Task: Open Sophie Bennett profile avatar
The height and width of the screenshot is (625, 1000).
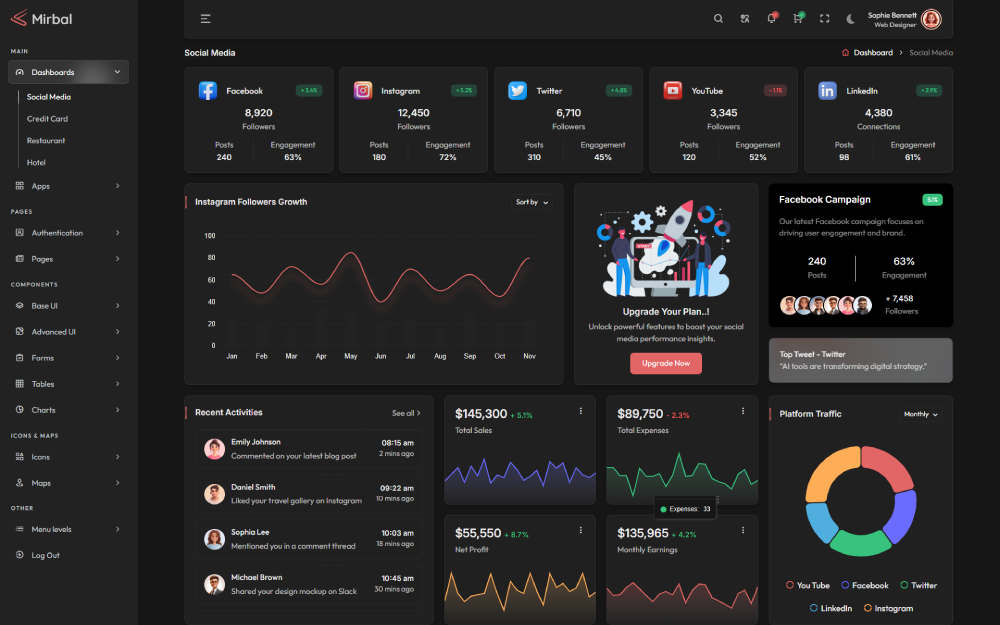Action: coord(931,19)
